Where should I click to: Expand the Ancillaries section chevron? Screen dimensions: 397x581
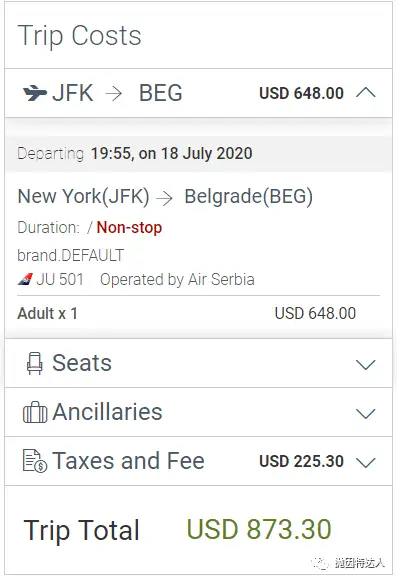coord(366,414)
